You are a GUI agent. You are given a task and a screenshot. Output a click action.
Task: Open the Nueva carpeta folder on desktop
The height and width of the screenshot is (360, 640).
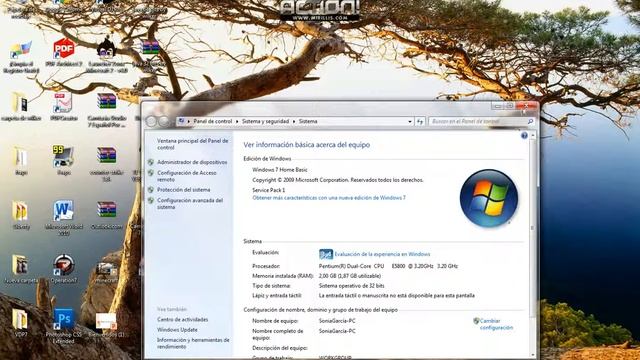click(x=20, y=269)
